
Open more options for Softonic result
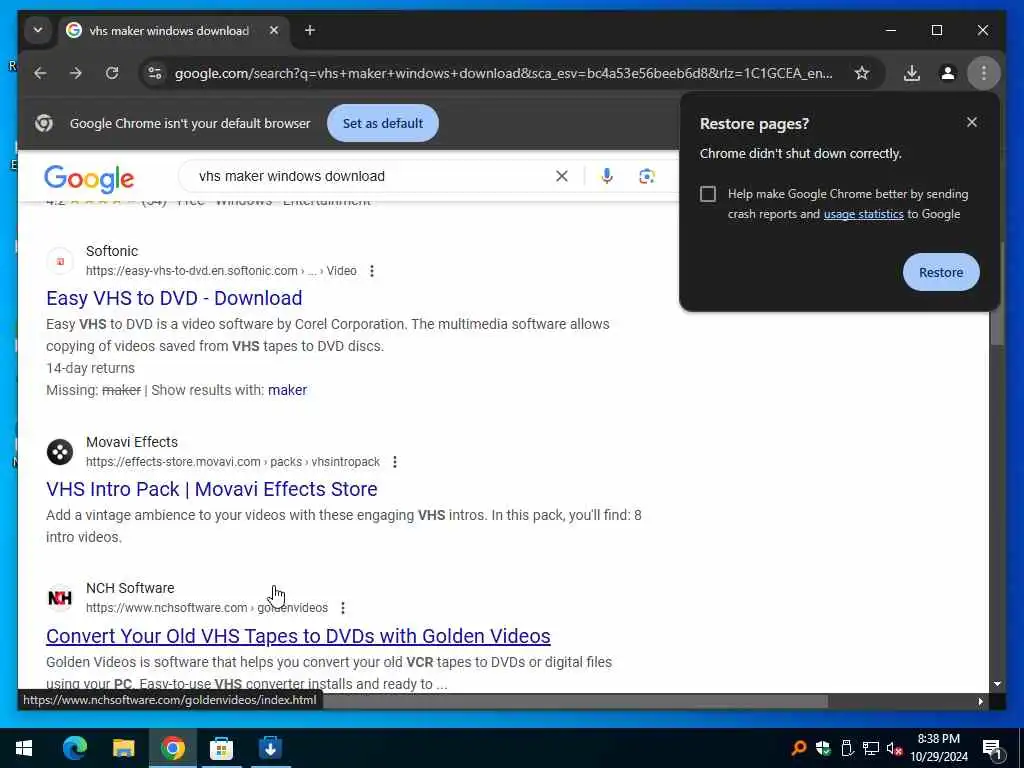pos(372,271)
